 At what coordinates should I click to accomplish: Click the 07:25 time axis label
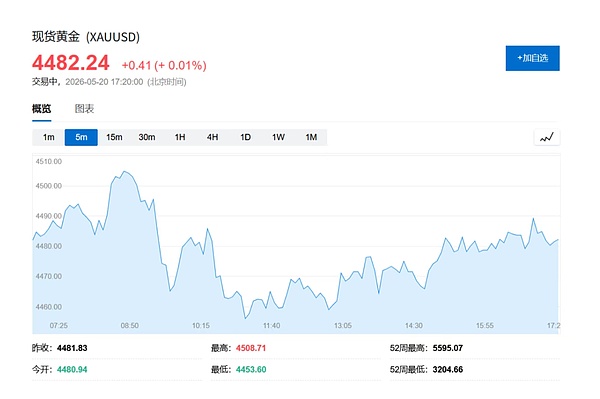(x=59, y=326)
